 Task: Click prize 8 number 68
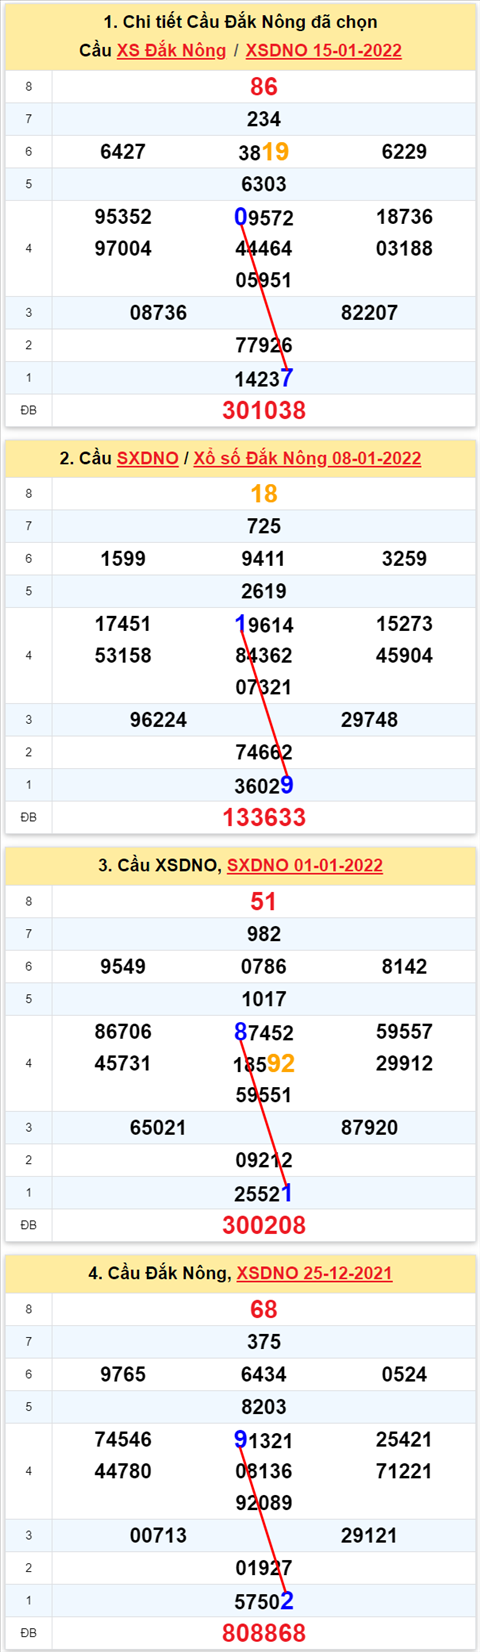[x=264, y=1309]
